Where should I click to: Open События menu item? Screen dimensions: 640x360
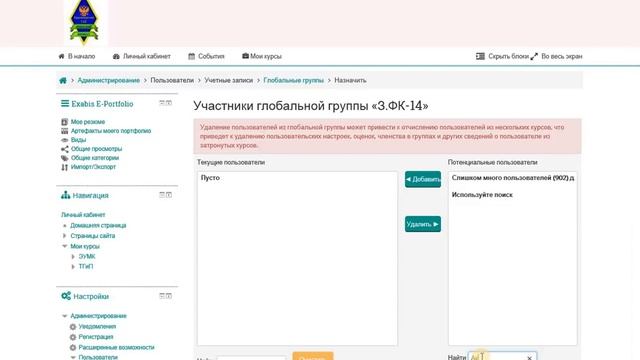click(x=206, y=56)
